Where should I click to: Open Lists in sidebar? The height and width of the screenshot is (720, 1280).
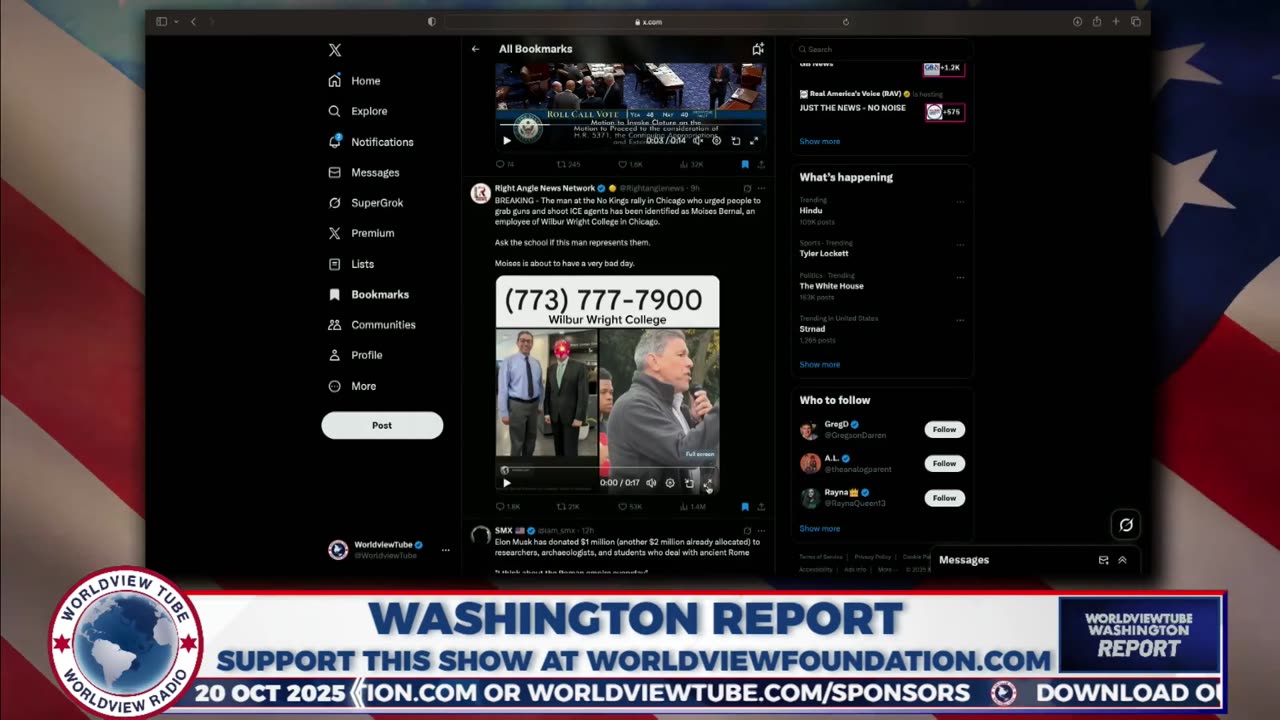coord(351,264)
